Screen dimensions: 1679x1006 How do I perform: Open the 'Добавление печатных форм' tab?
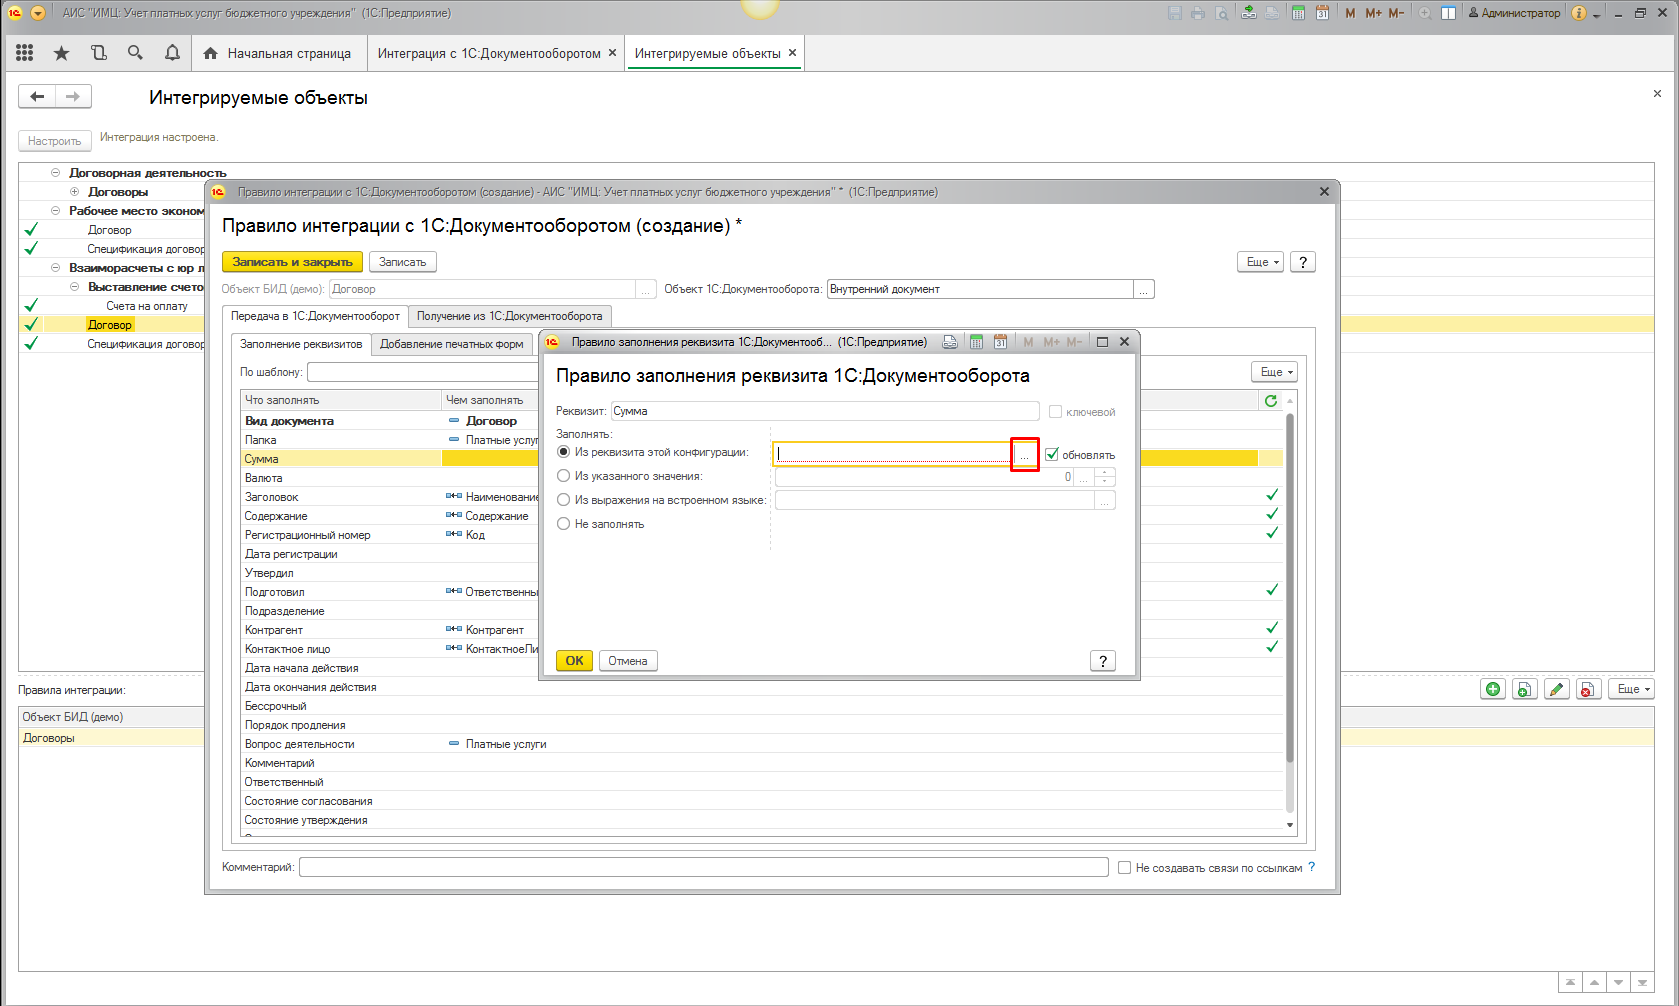[x=451, y=344]
